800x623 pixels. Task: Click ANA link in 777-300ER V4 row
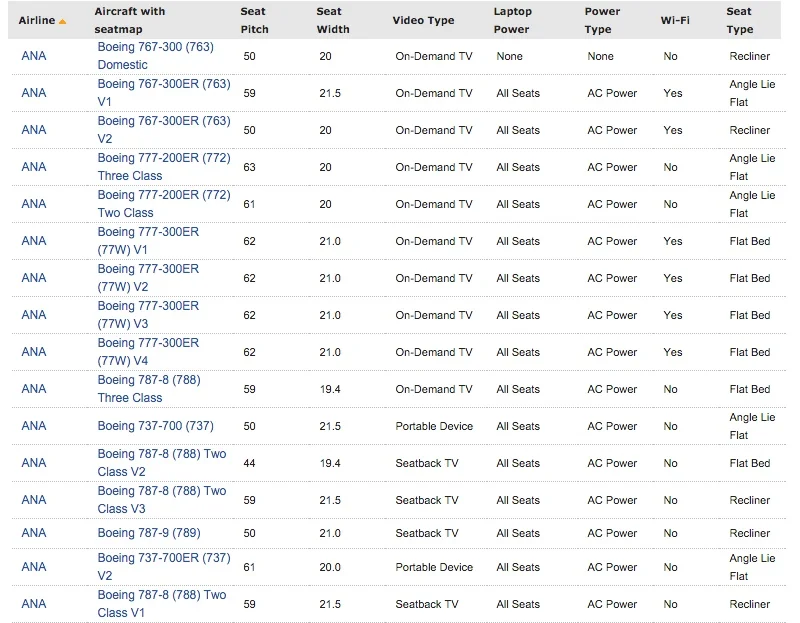coord(34,352)
